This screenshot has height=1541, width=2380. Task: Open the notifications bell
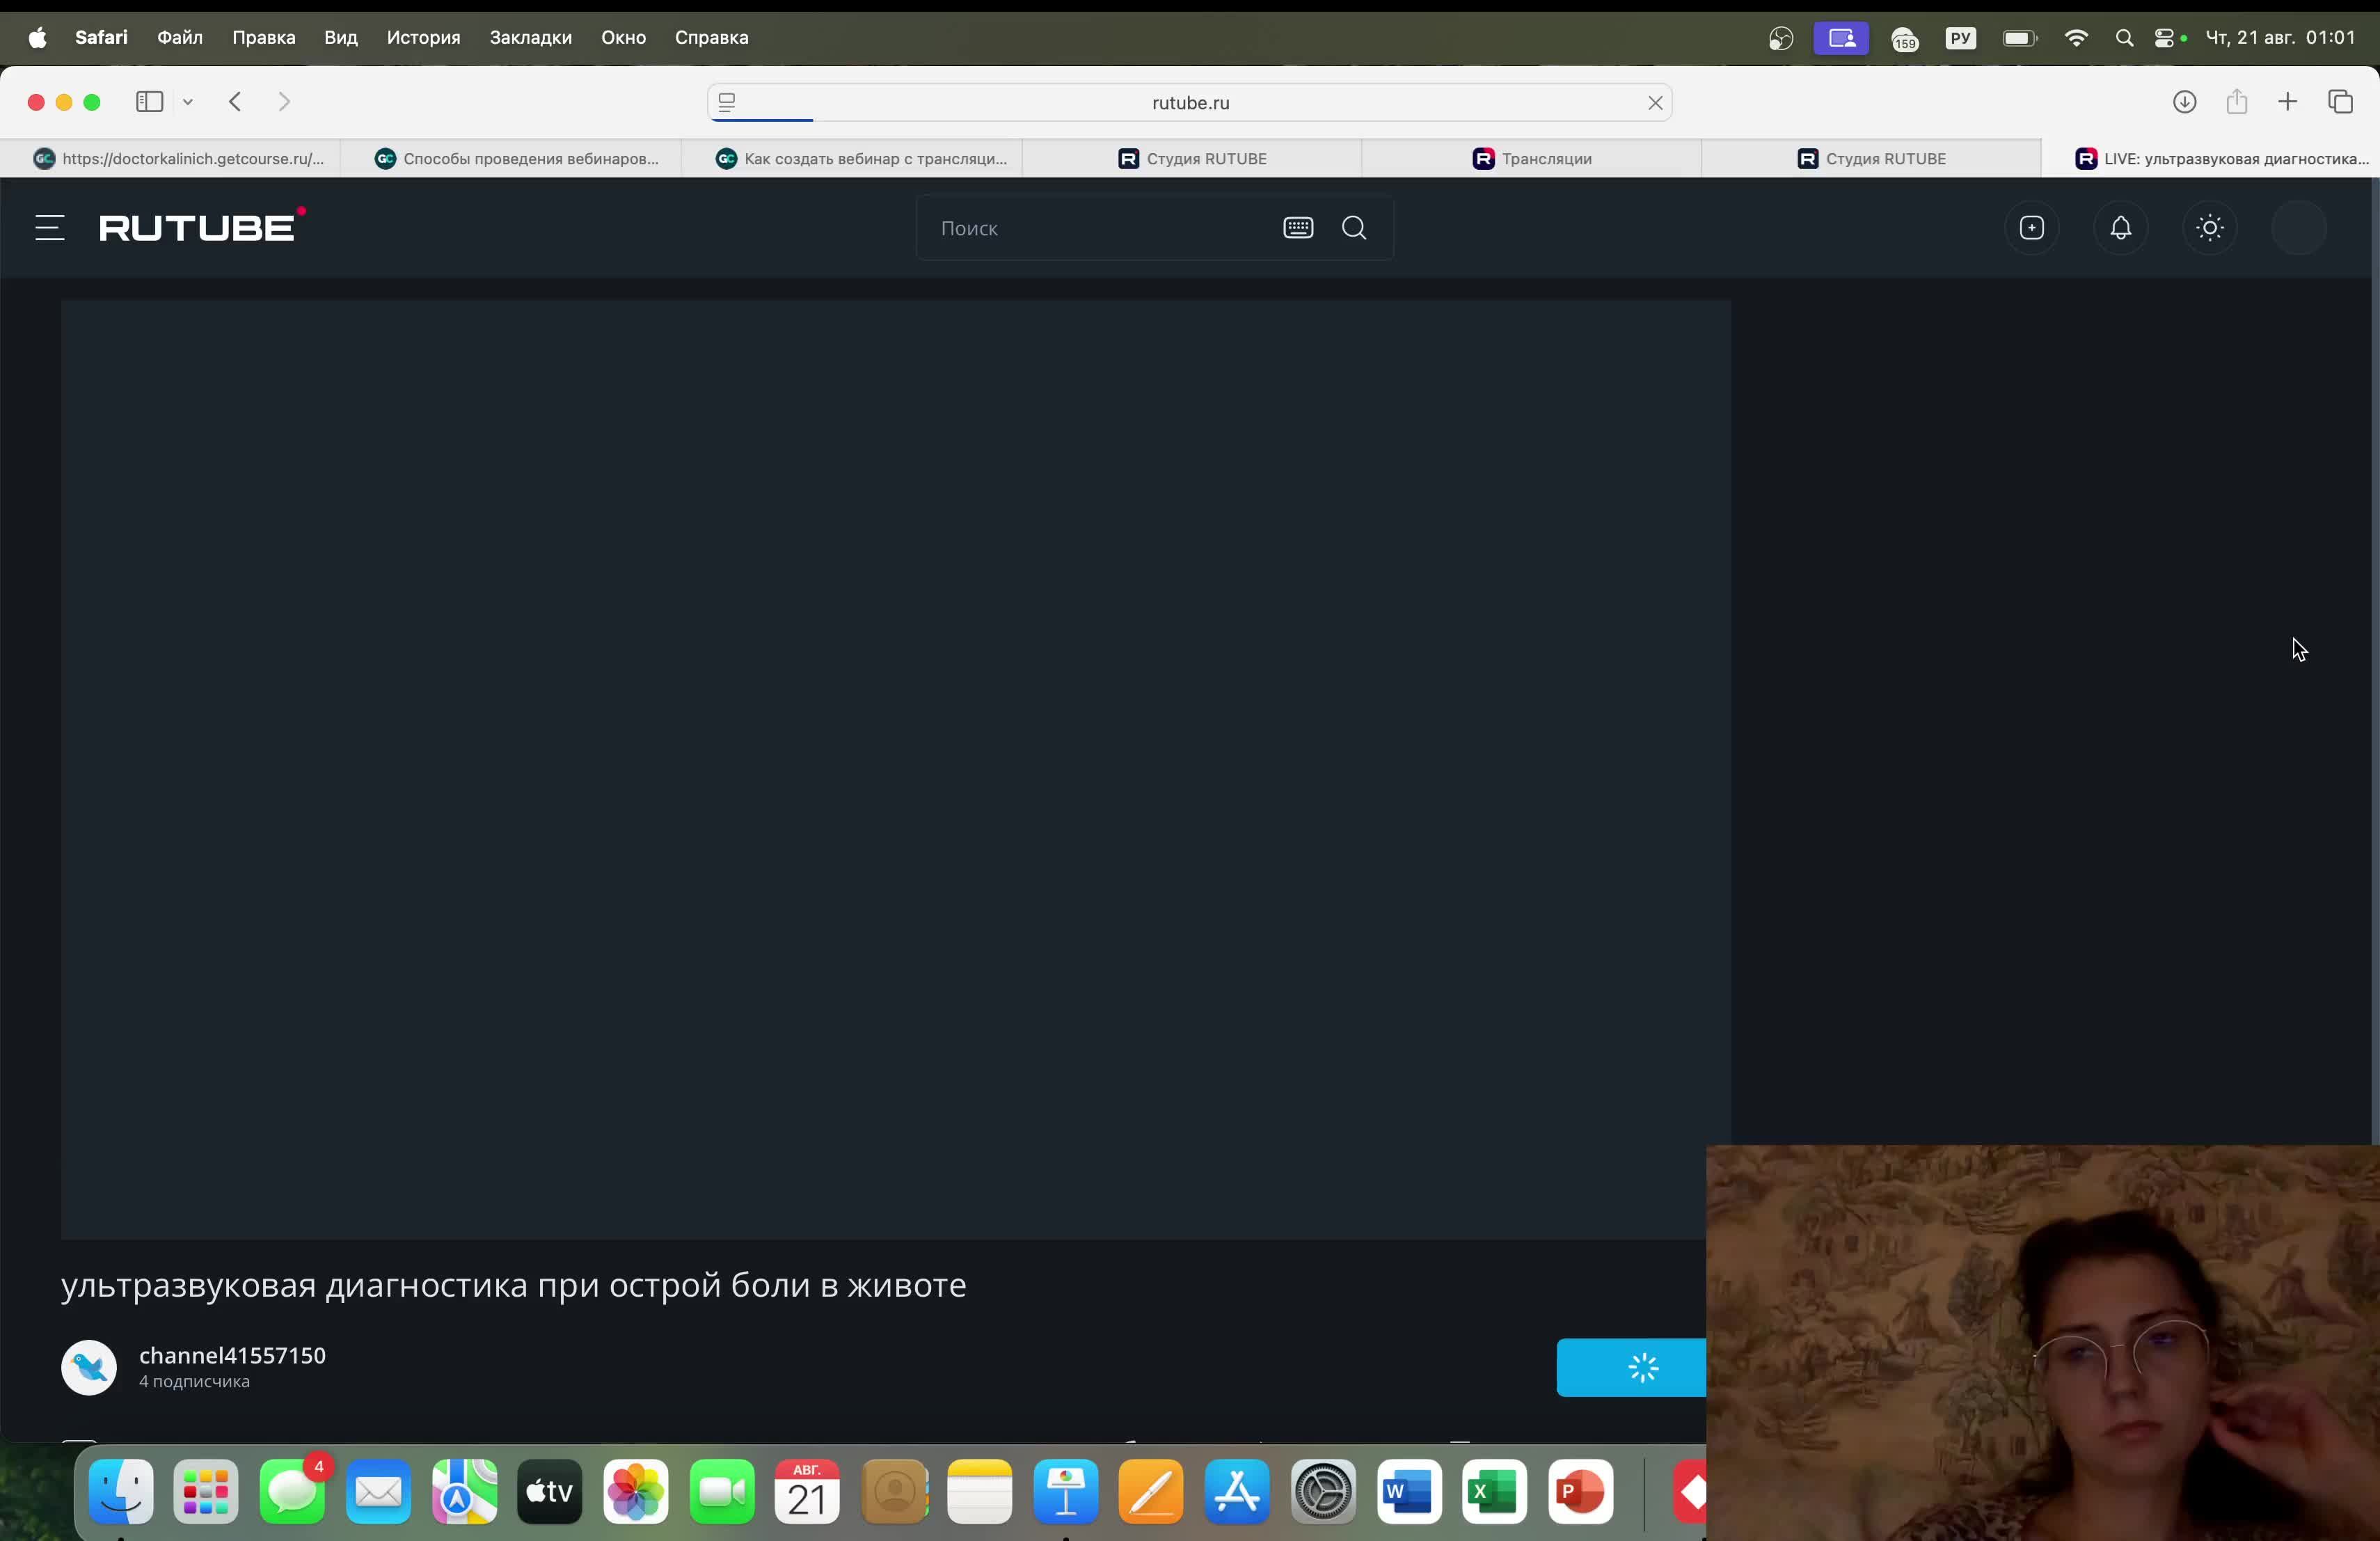coord(2121,228)
